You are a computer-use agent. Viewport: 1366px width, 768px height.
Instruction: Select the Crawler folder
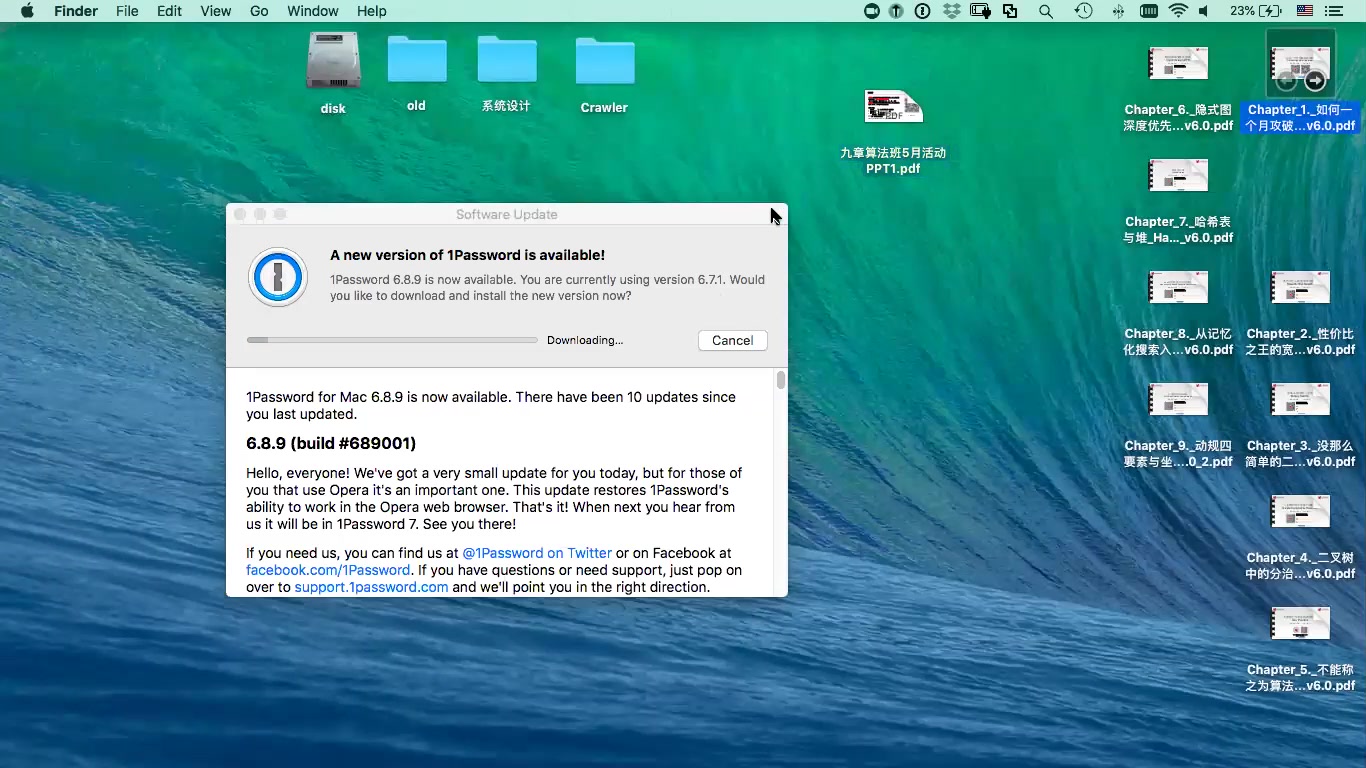pyautogui.click(x=605, y=61)
